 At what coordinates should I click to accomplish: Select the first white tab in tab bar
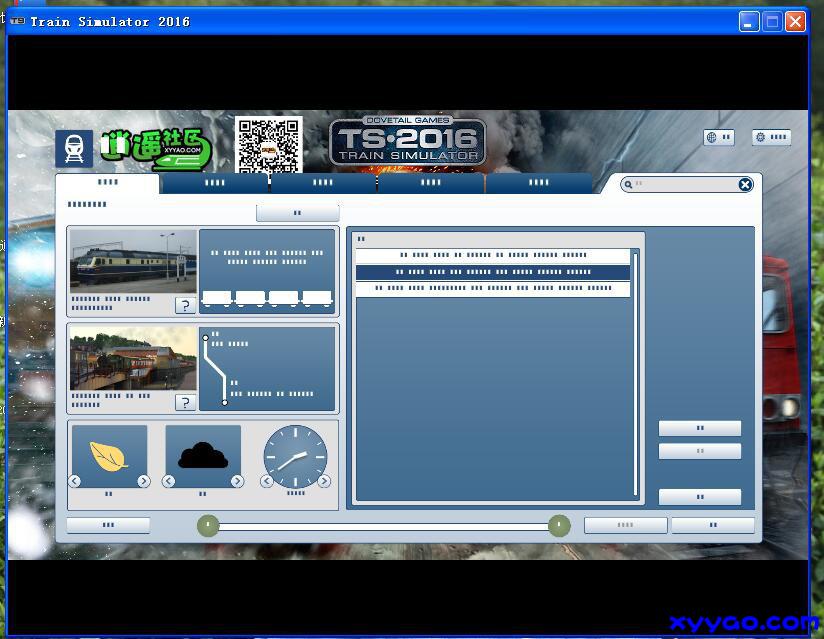[107, 183]
